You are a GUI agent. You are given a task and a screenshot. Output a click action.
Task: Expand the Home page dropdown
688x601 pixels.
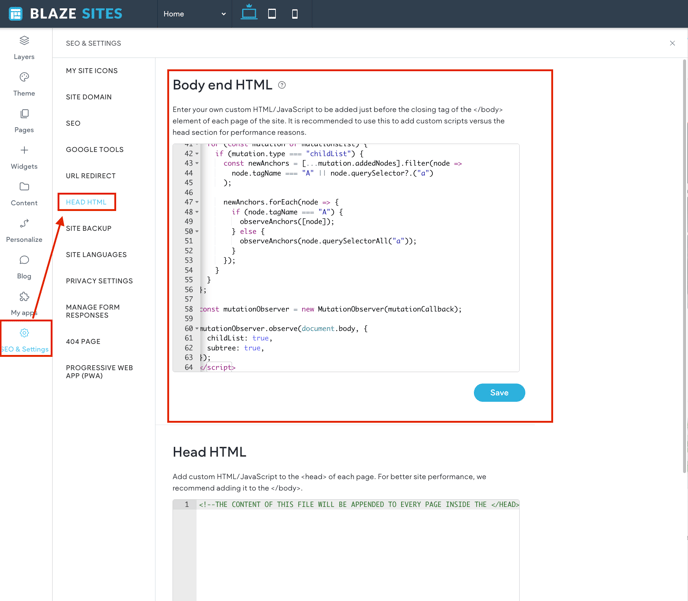(x=195, y=14)
